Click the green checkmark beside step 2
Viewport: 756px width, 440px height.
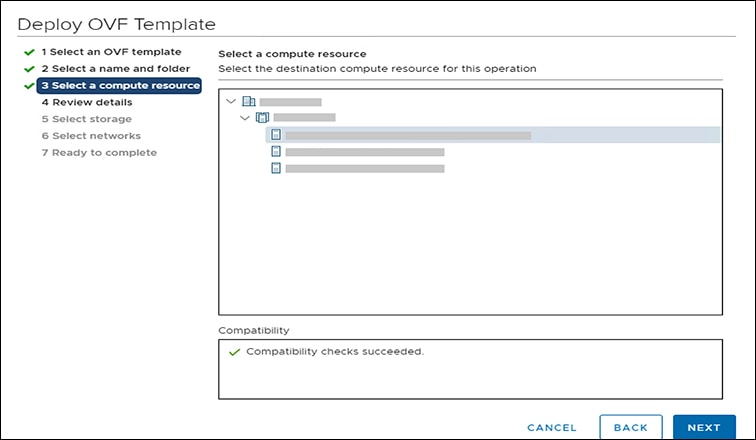click(x=29, y=69)
